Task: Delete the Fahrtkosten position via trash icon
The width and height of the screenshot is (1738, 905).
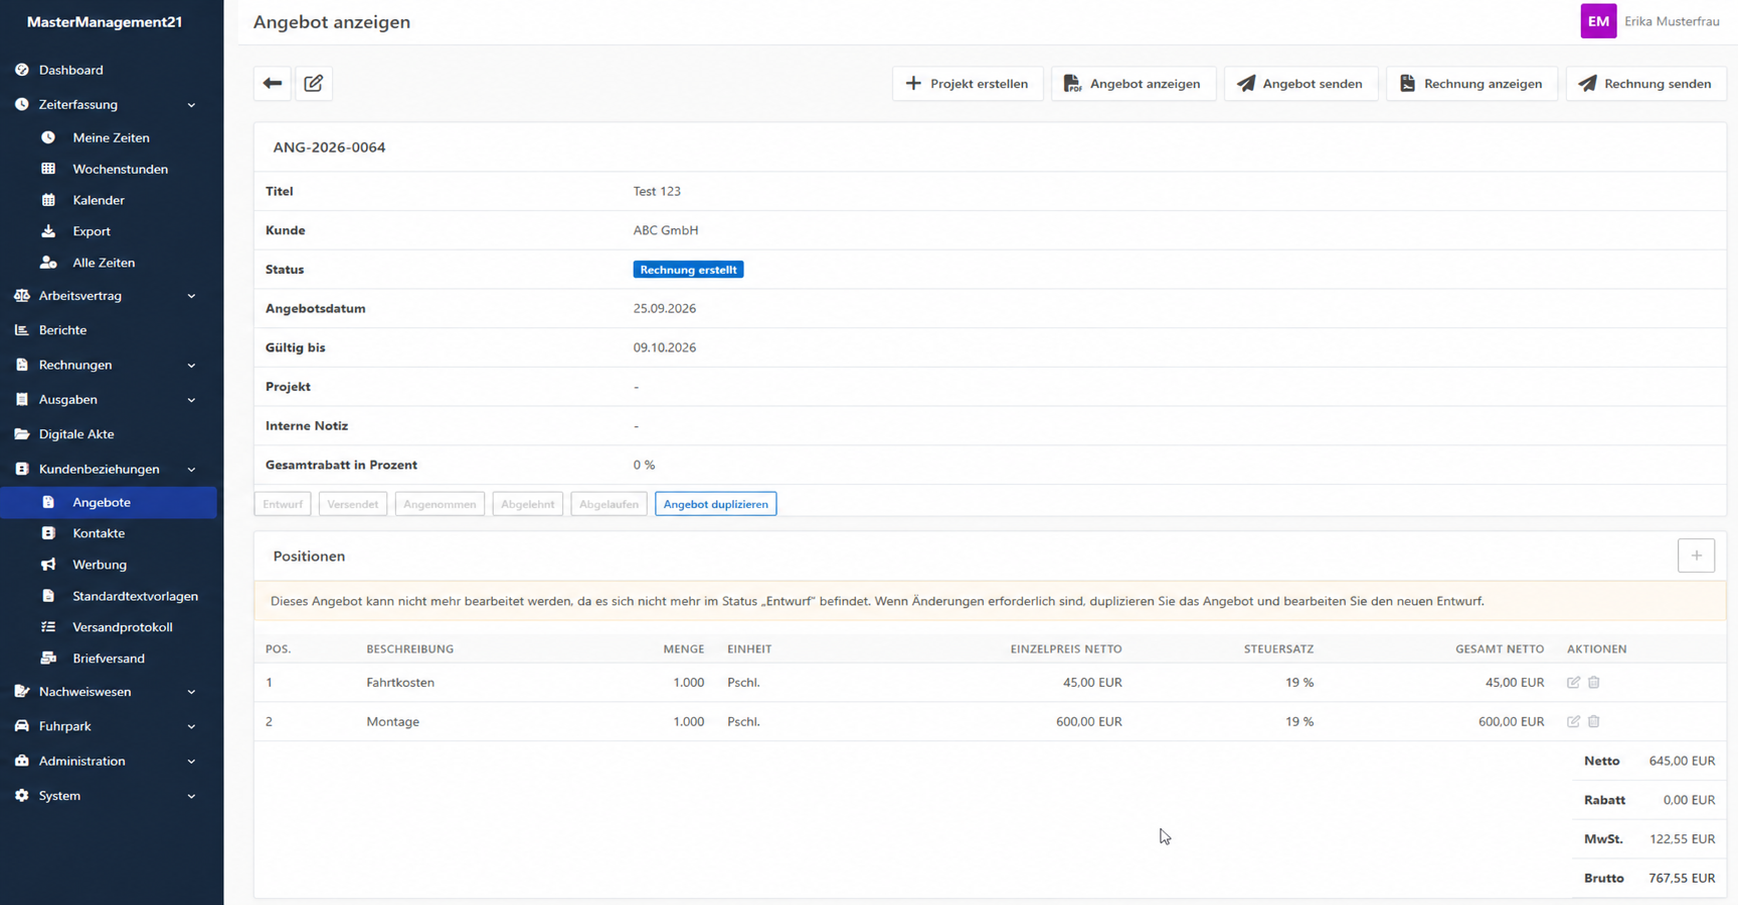Action: pyautogui.click(x=1594, y=682)
